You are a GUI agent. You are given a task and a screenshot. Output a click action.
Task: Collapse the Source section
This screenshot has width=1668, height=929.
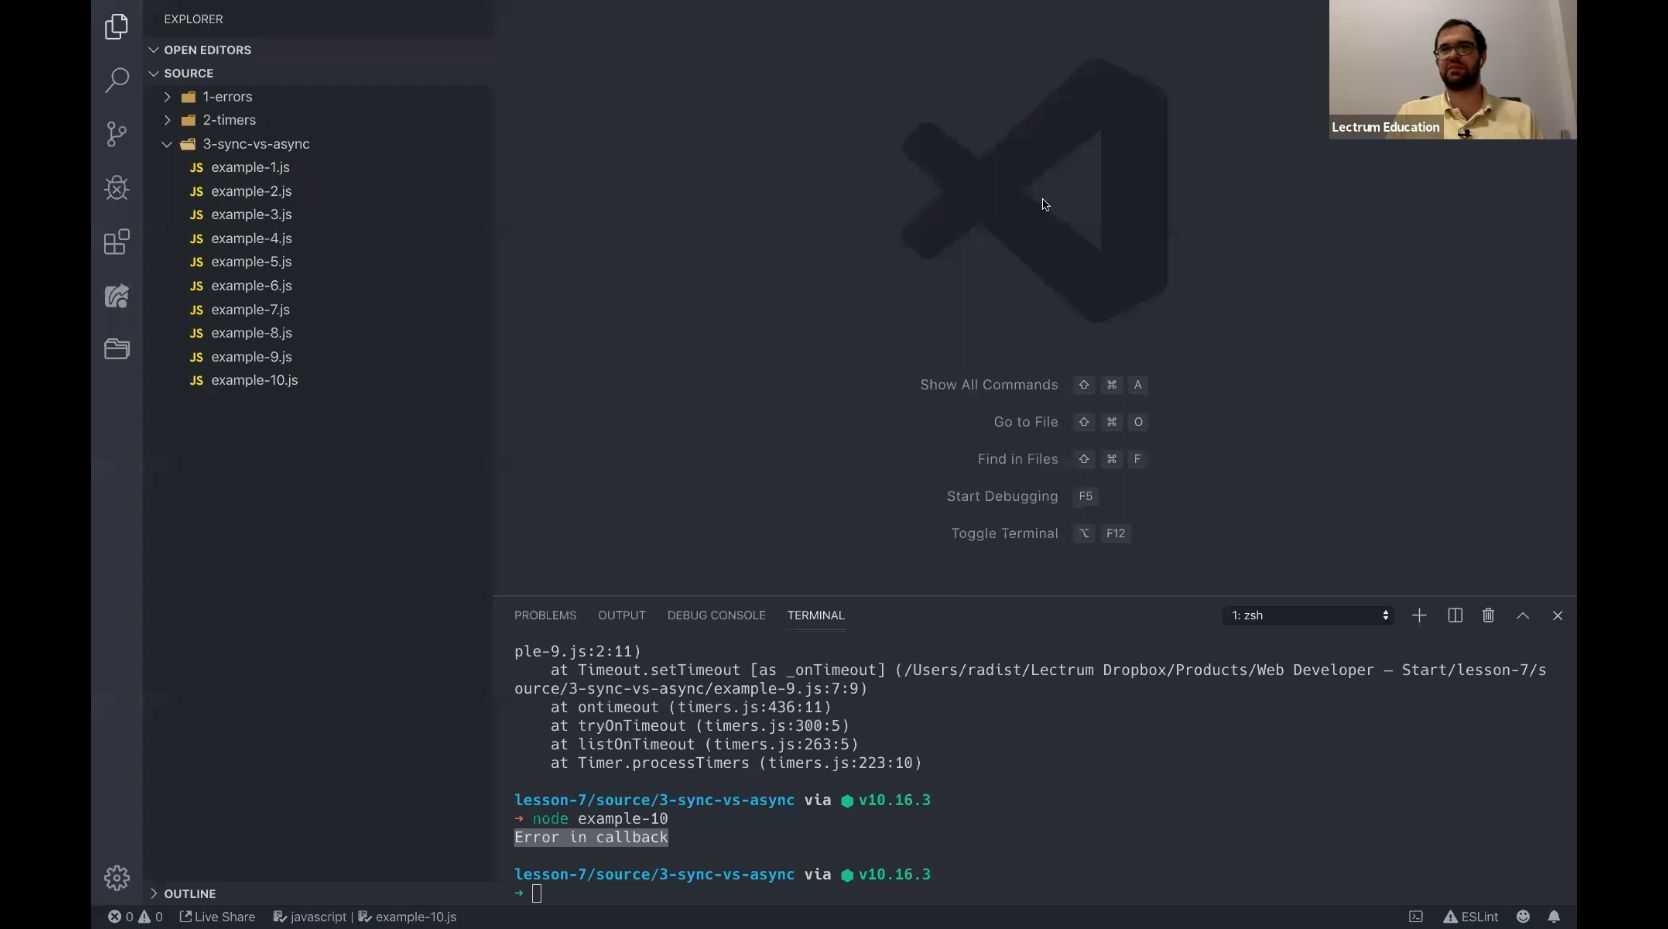point(318,74)
